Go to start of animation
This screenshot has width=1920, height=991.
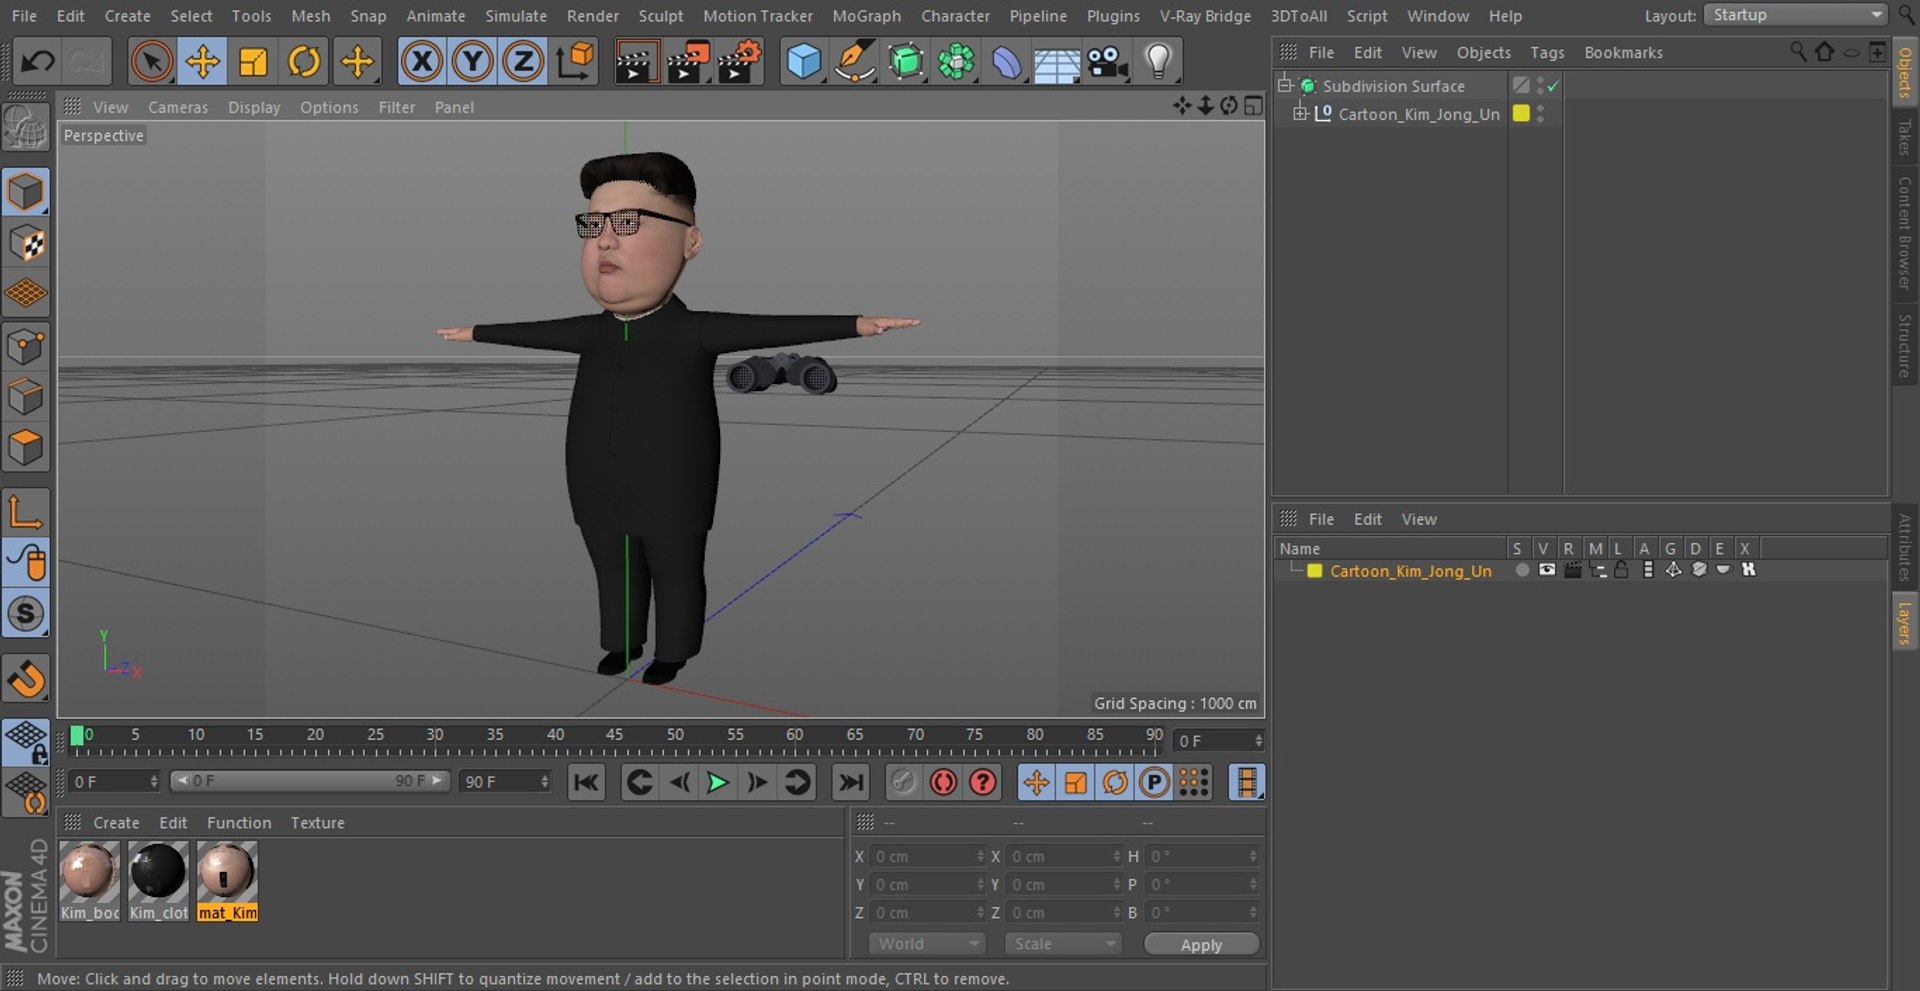[x=587, y=782]
